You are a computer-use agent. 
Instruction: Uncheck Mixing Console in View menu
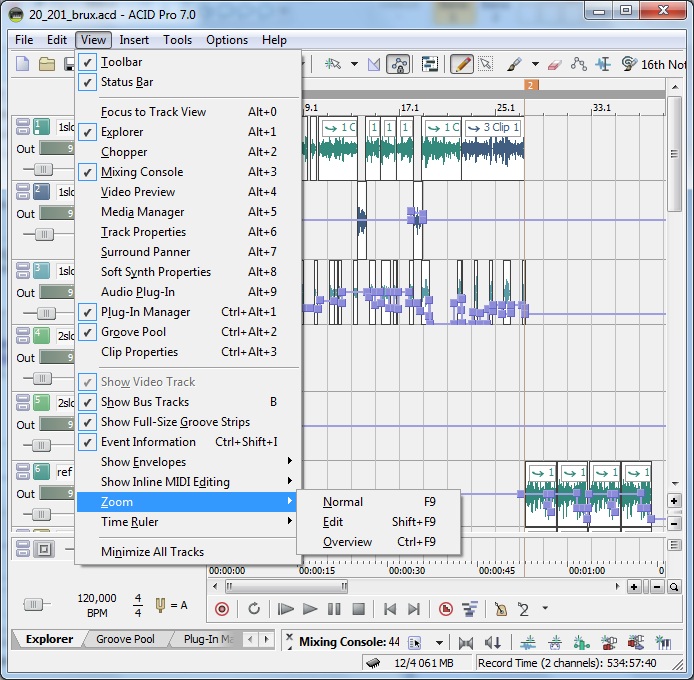pos(141,172)
